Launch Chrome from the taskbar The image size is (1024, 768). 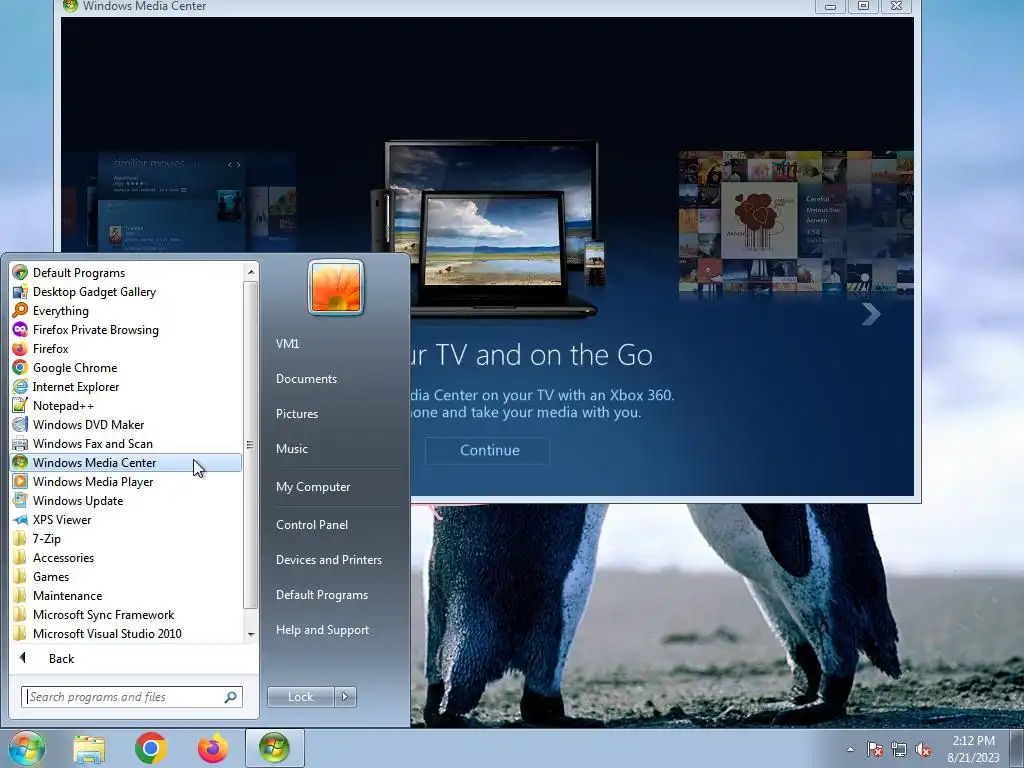point(151,748)
